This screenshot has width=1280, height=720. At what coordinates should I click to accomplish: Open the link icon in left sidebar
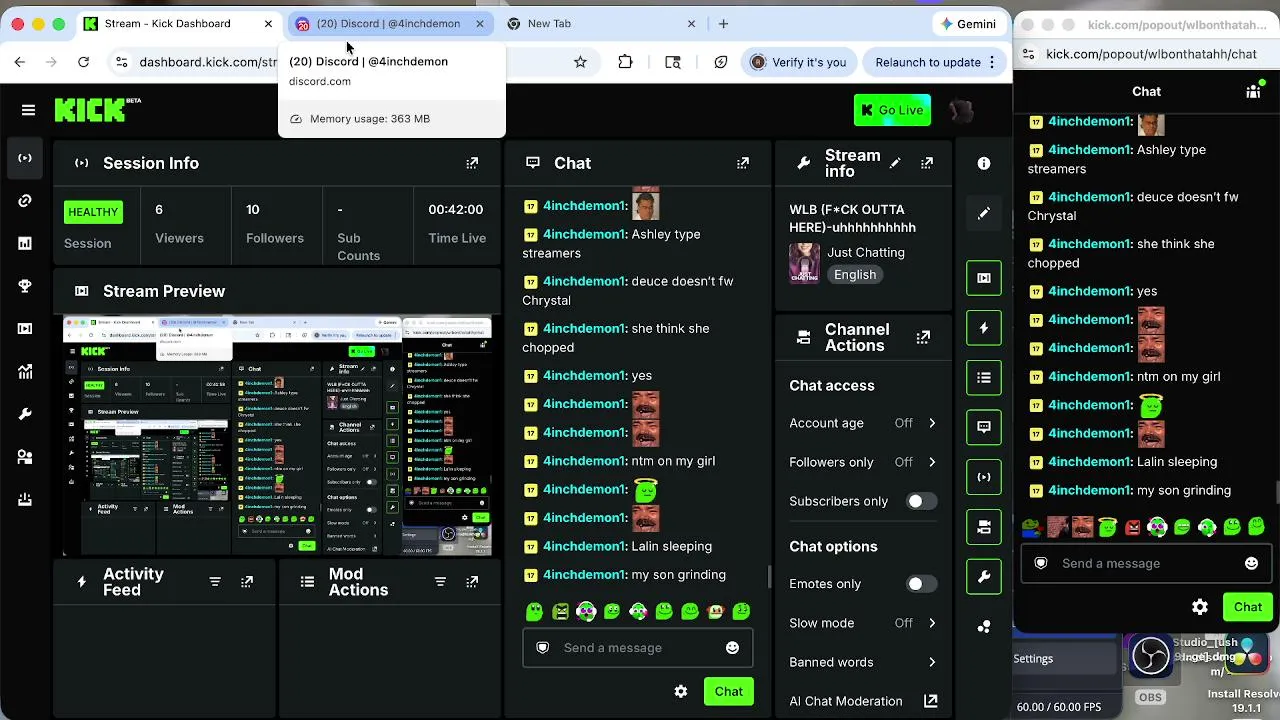point(25,201)
